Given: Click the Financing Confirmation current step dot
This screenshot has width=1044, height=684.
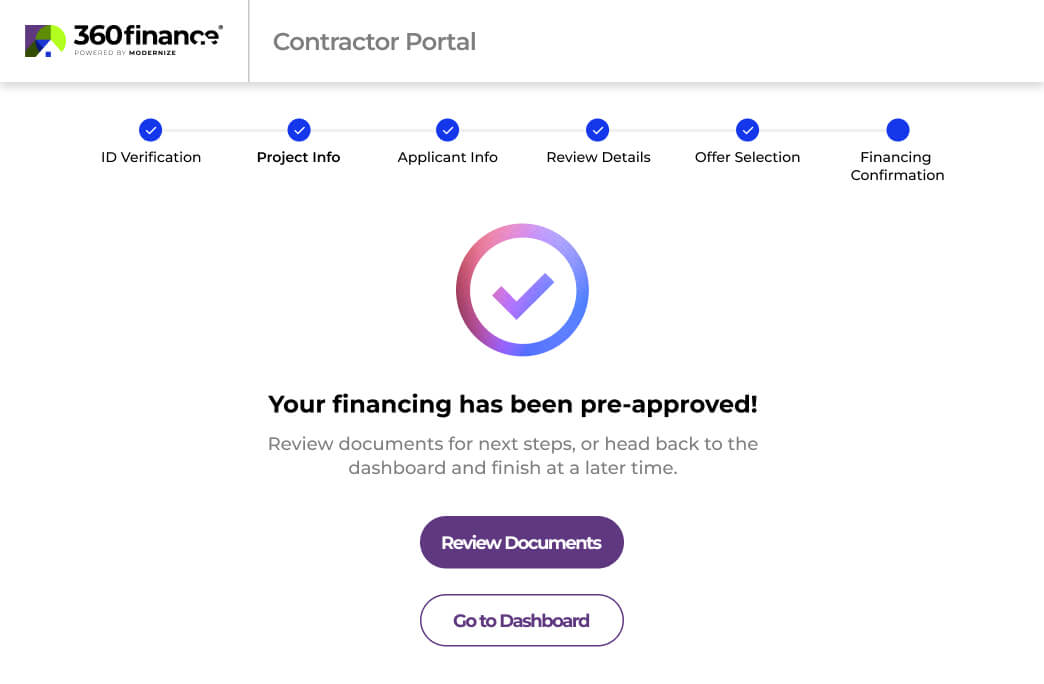Looking at the screenshot, I should tap(897, 130).
